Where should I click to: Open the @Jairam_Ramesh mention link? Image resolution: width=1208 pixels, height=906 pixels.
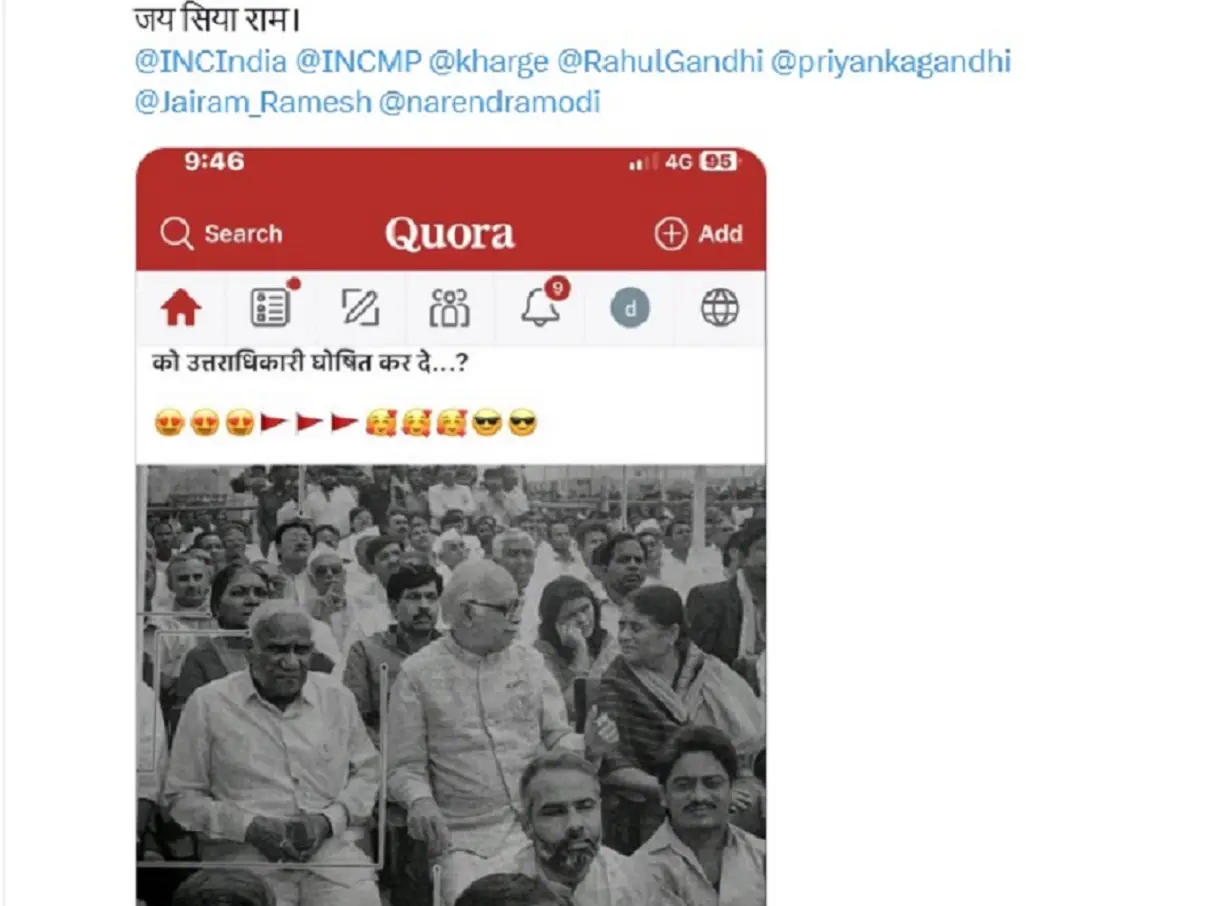253,102
